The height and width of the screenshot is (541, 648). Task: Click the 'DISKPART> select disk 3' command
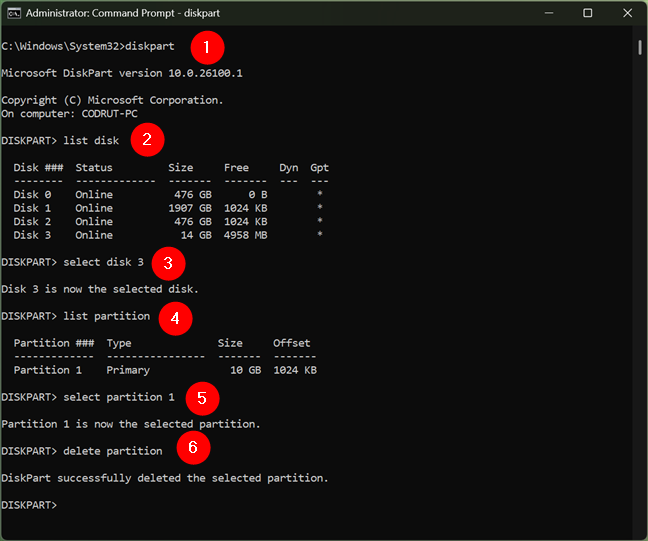pyautogui.click(x=72, y=262)
